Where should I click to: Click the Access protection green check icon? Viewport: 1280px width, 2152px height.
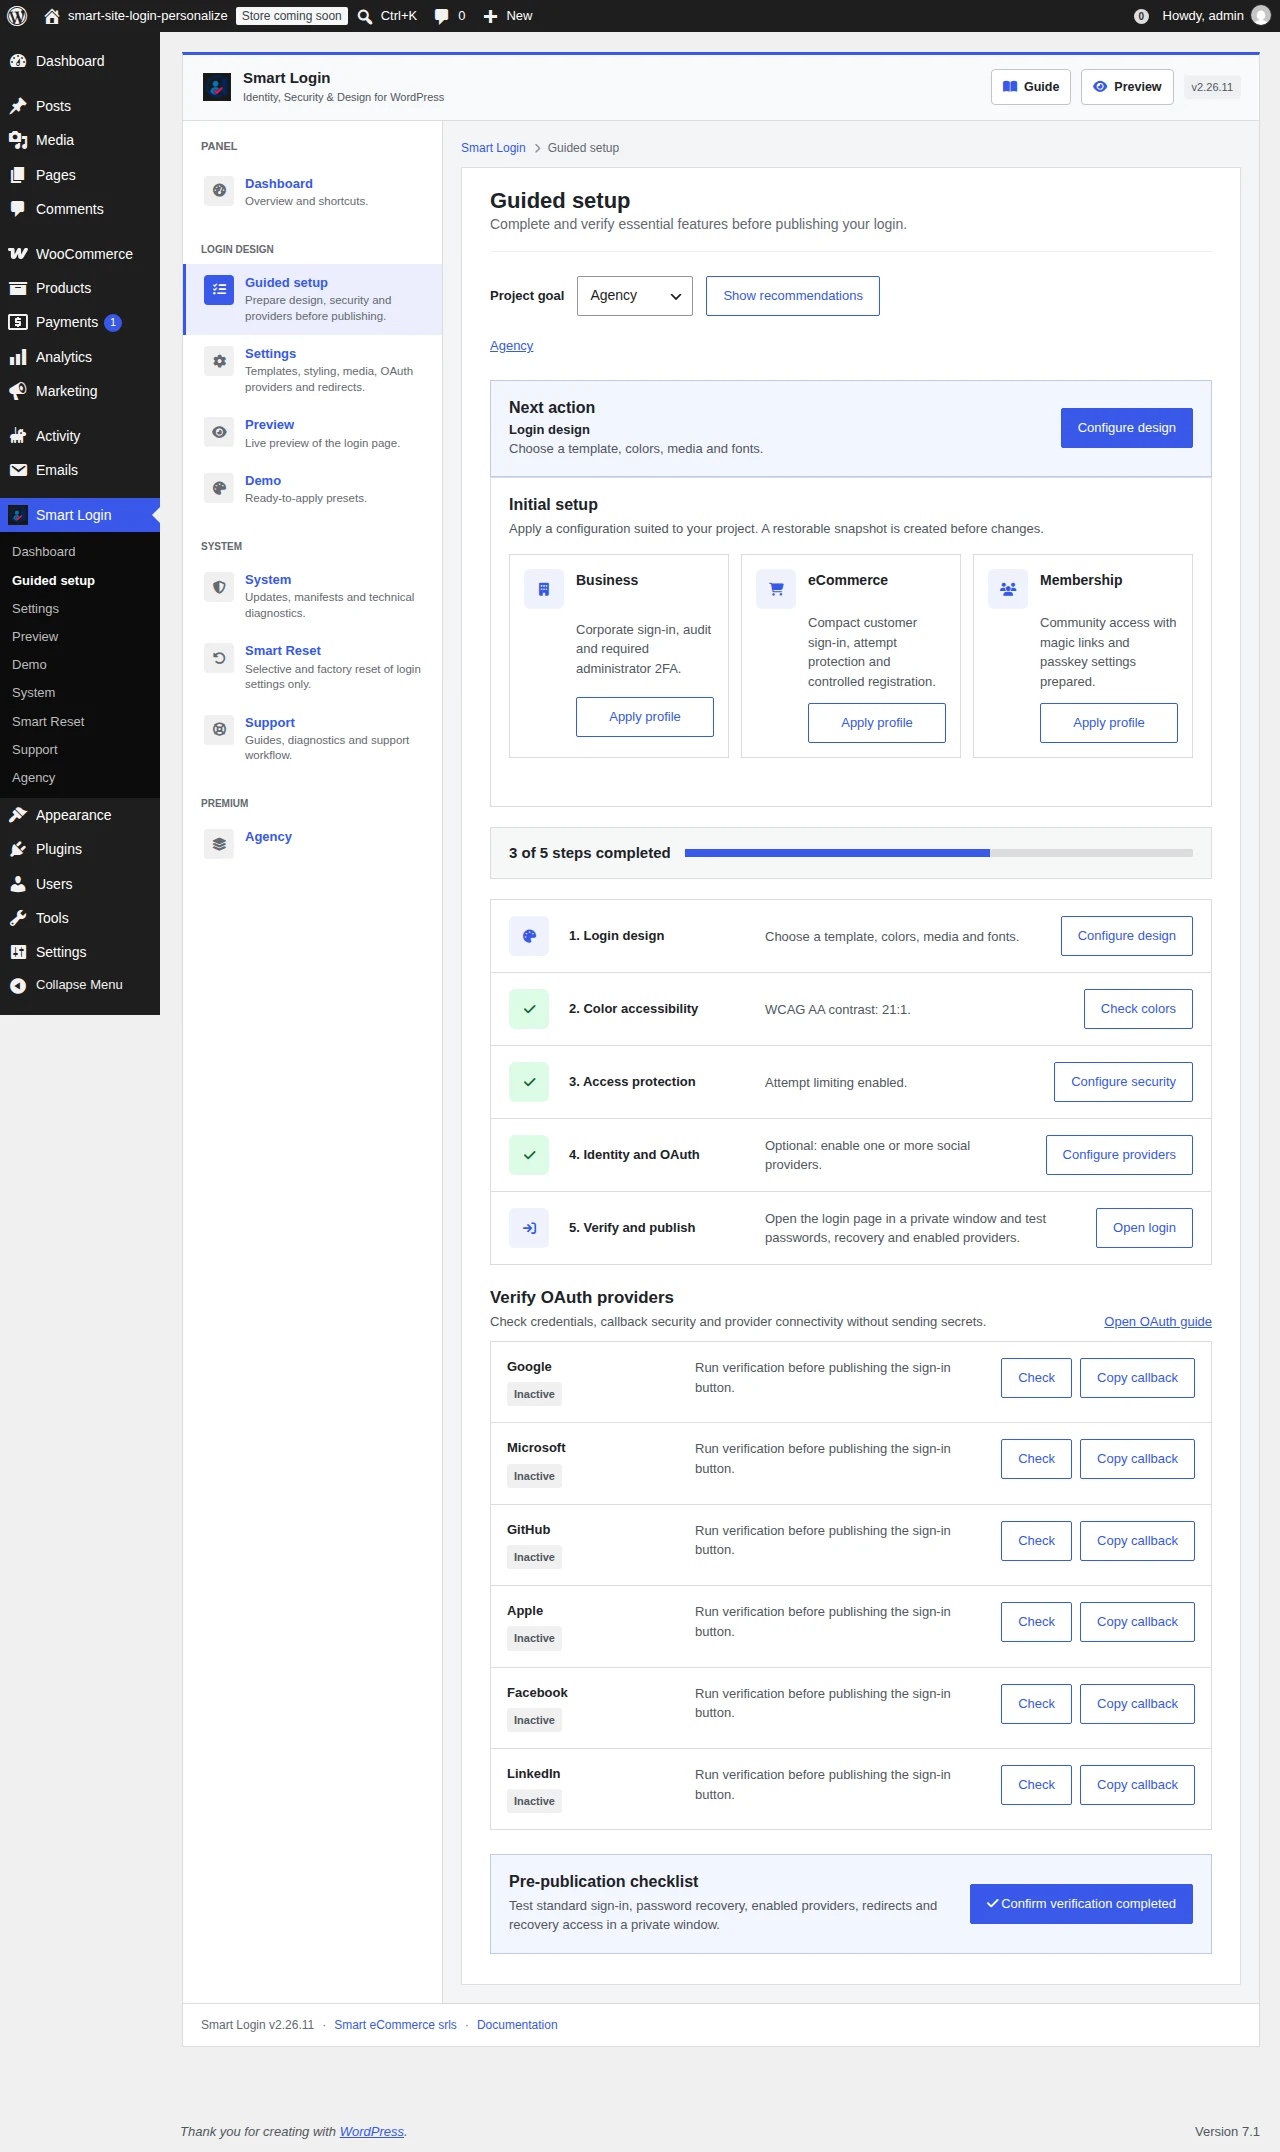click(x=529, y=1082)
